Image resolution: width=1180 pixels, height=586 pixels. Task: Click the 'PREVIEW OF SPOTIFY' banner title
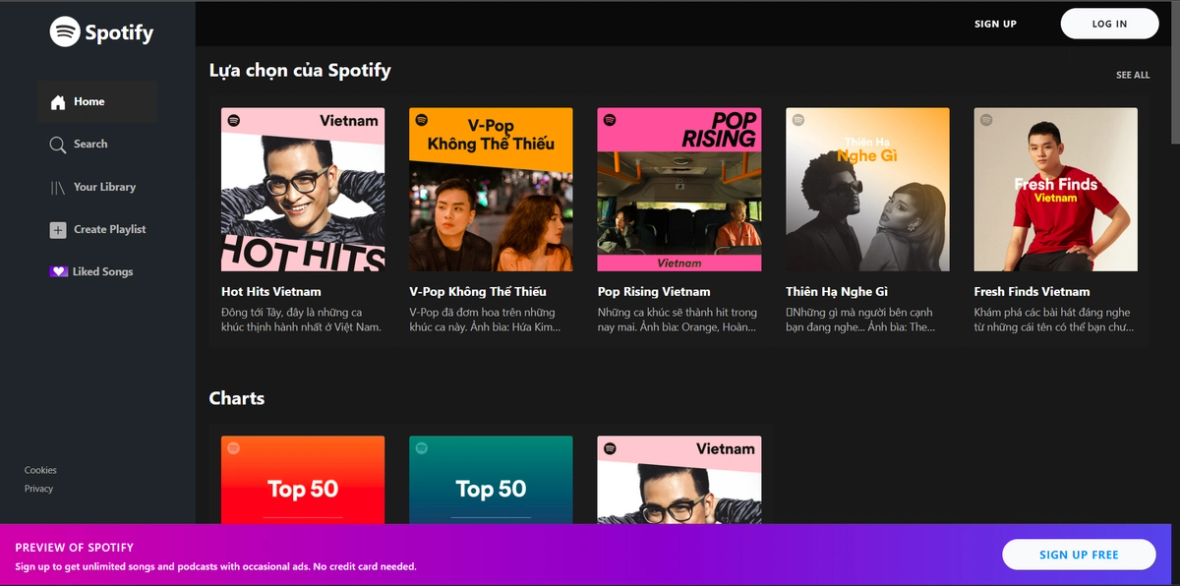pos(75,548)
